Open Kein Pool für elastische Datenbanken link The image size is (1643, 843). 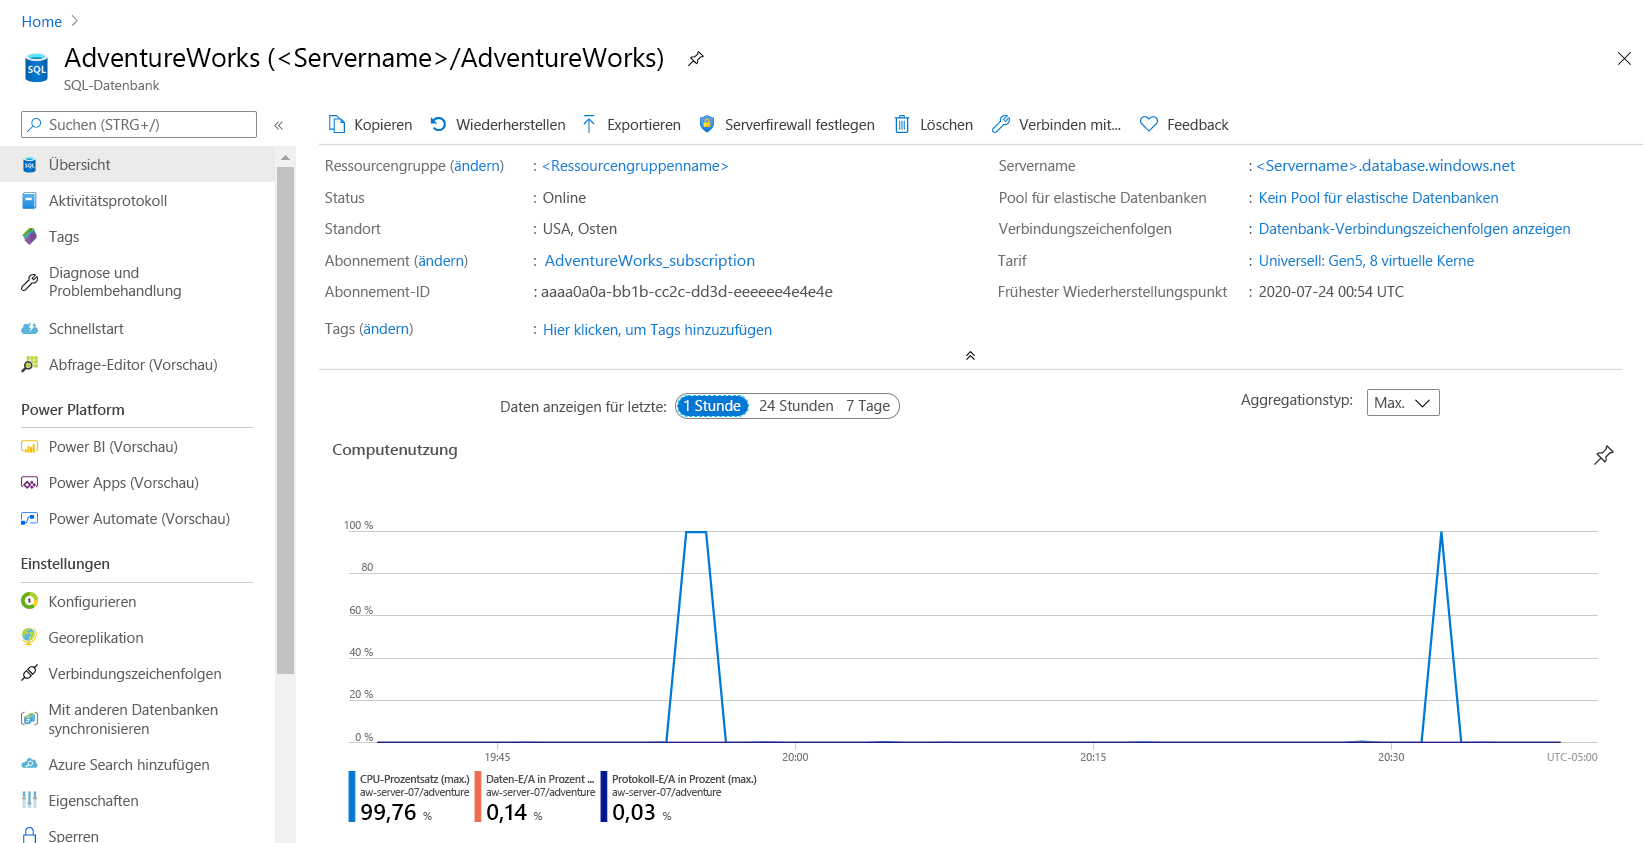pyautogui.click(x=1378, y=198)
